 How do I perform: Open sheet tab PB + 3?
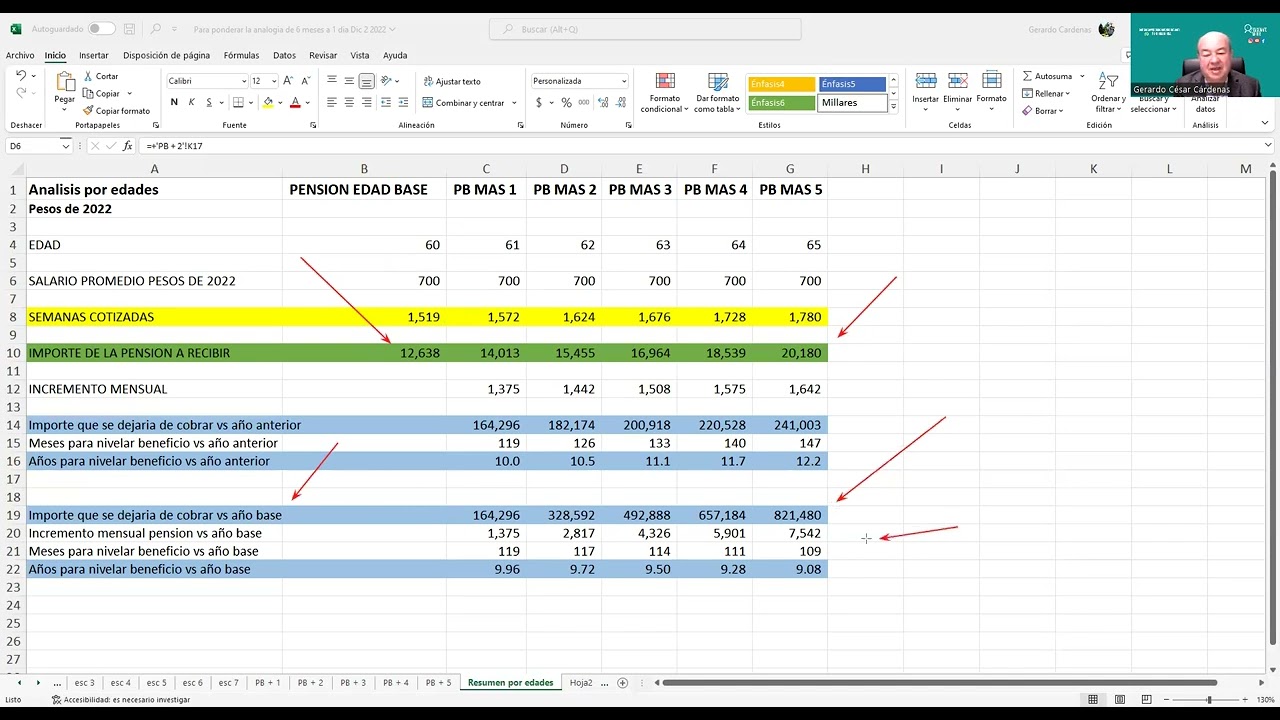[x=353, y=683]
